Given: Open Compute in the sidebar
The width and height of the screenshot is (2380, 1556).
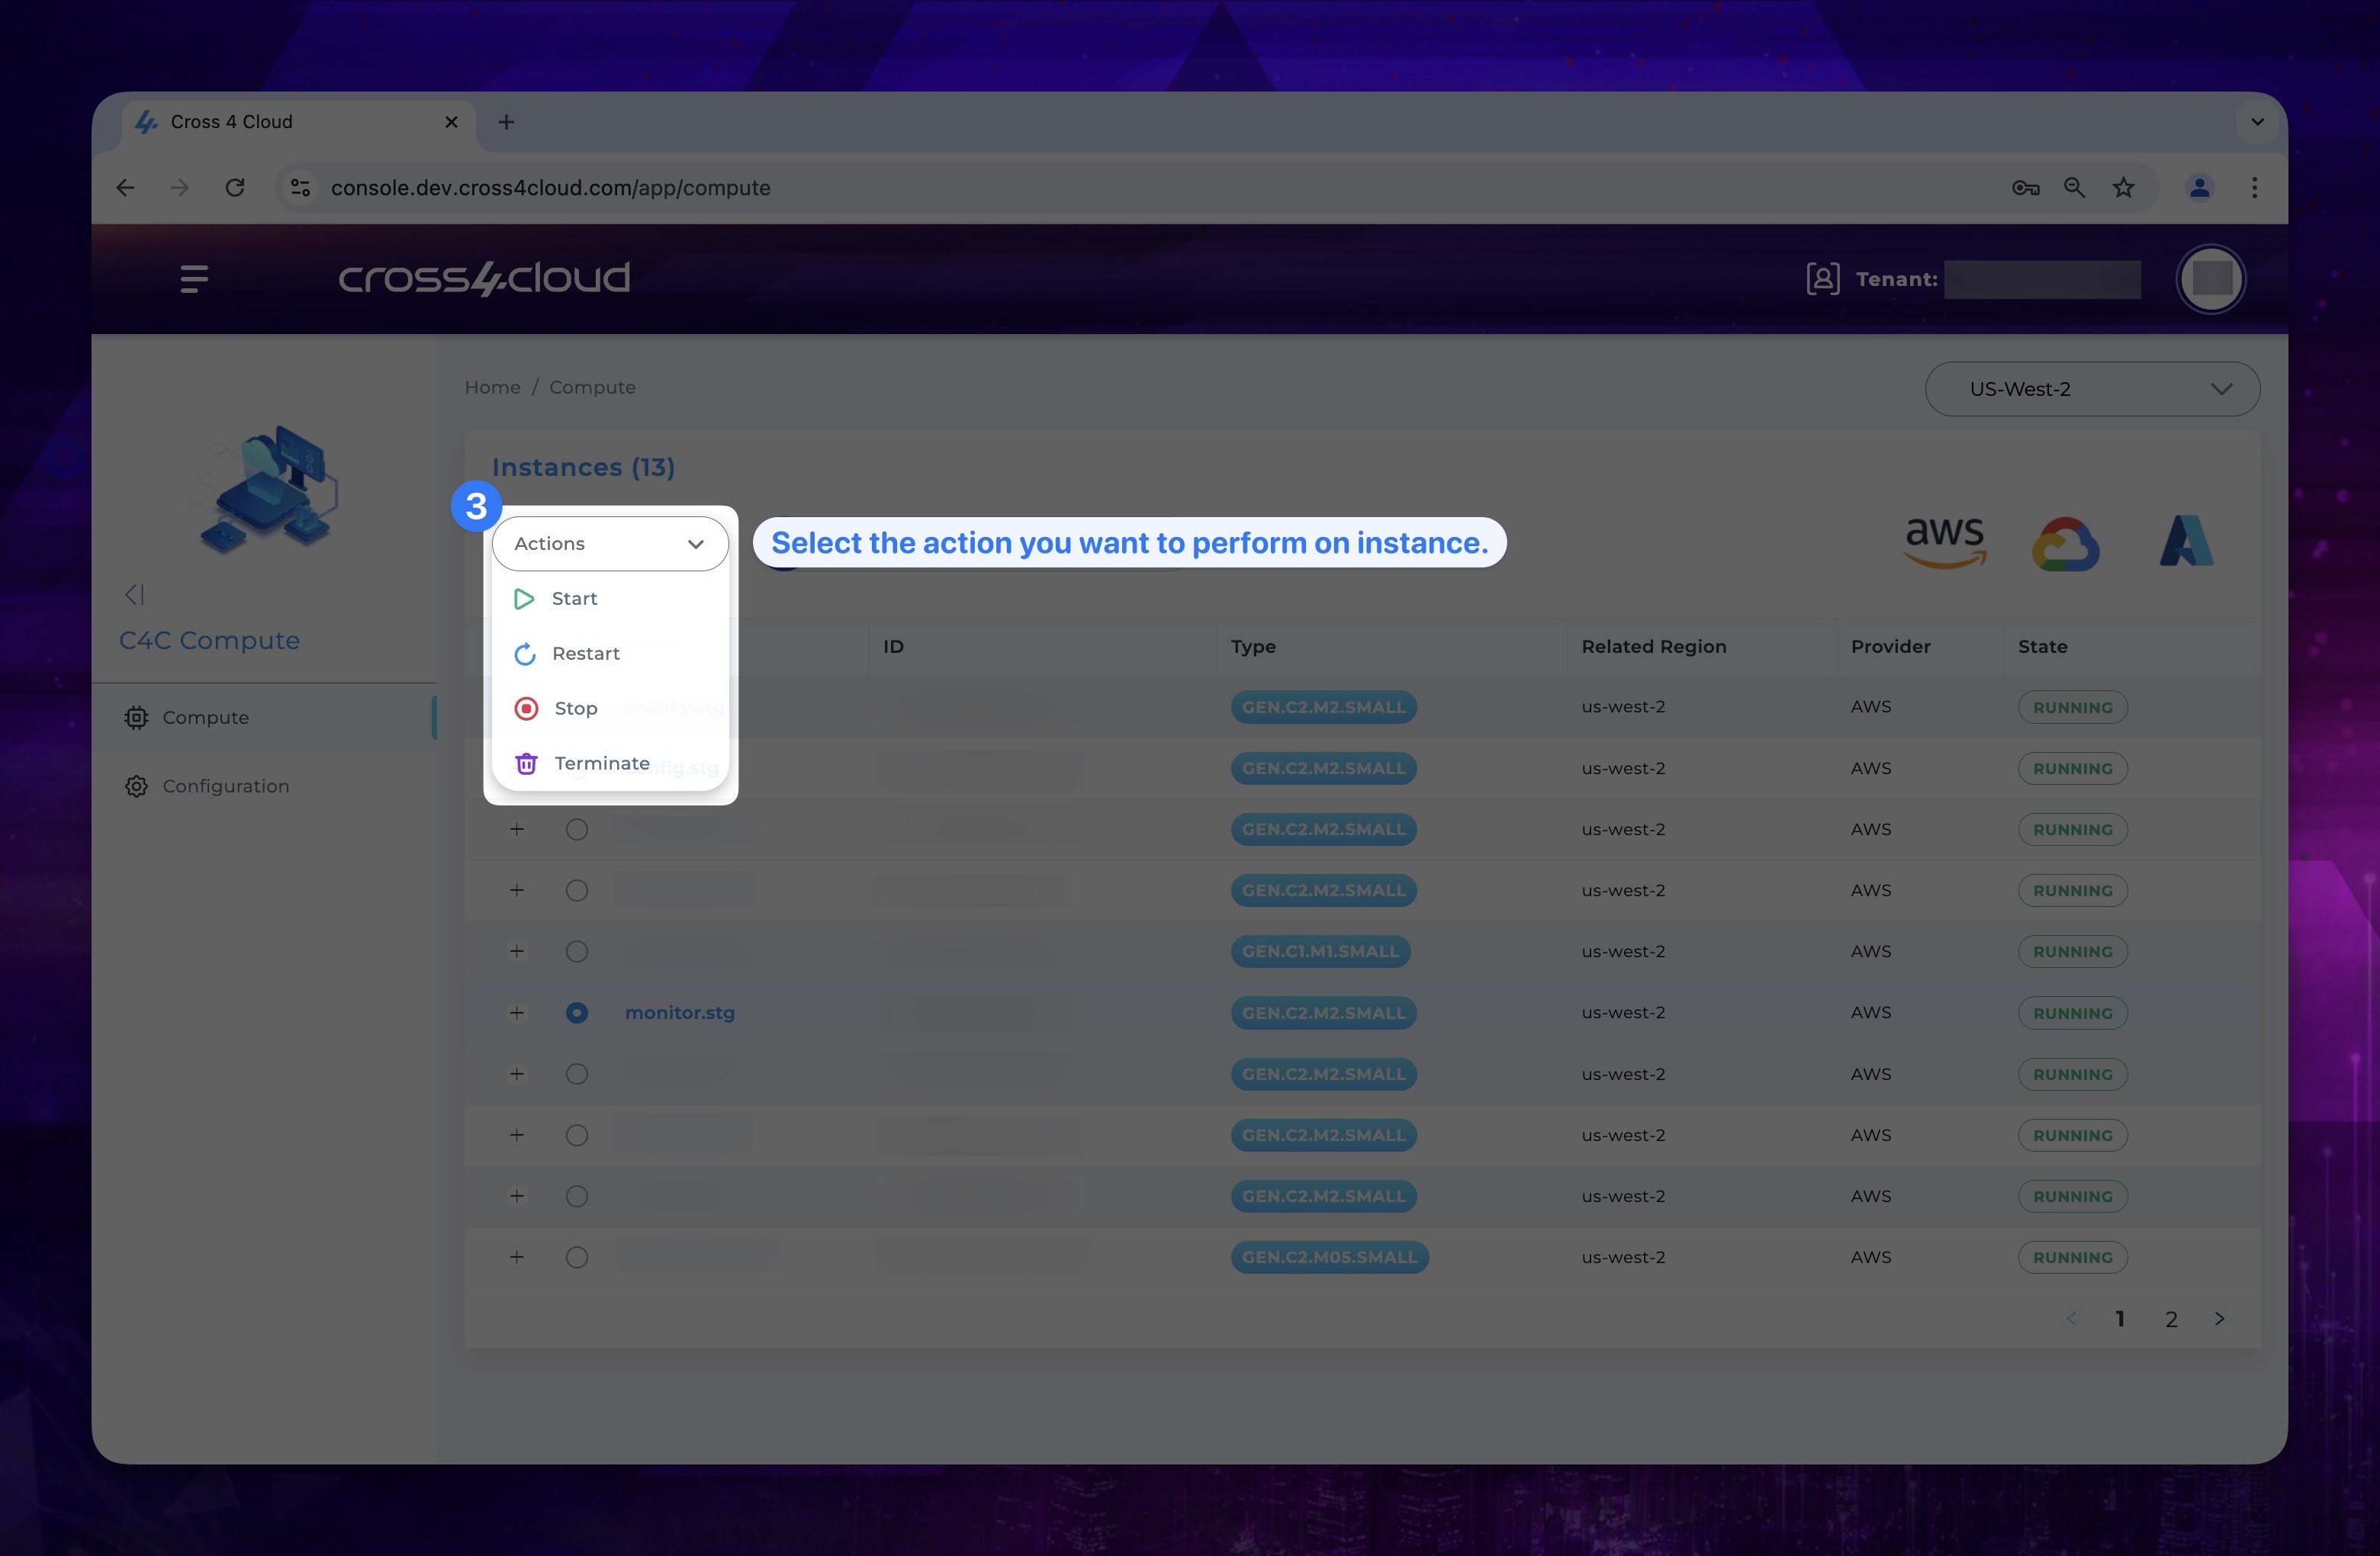Looking at the screenshot, I should [264, 718].
